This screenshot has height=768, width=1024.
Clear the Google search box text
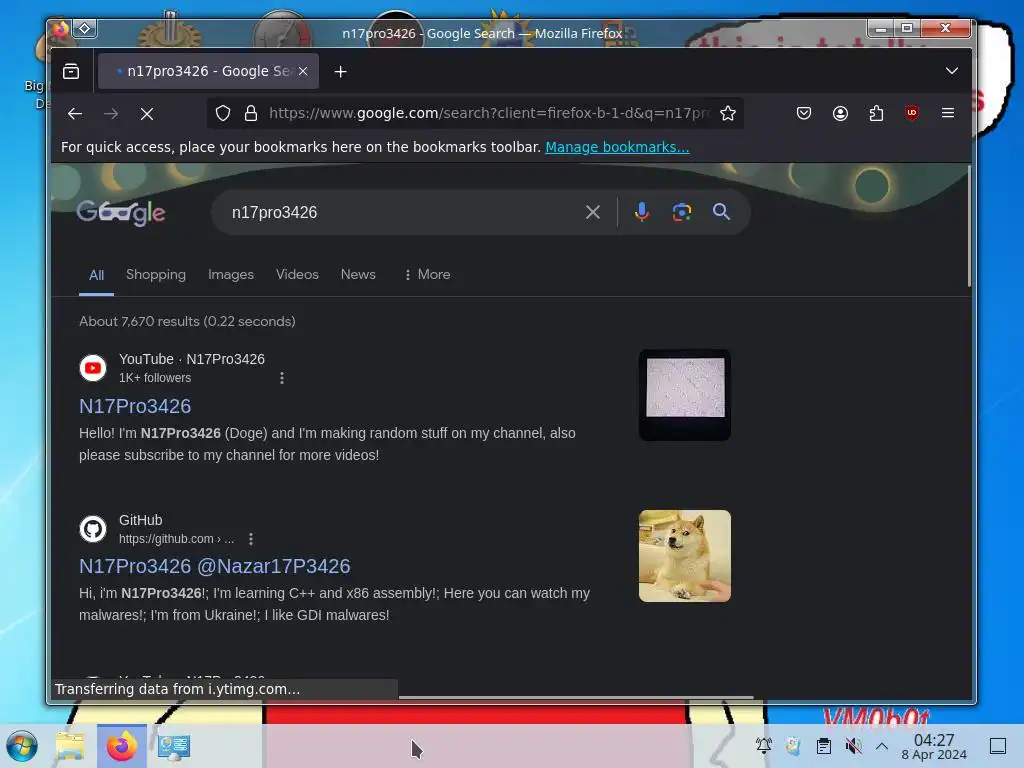(x=592, y=212)
